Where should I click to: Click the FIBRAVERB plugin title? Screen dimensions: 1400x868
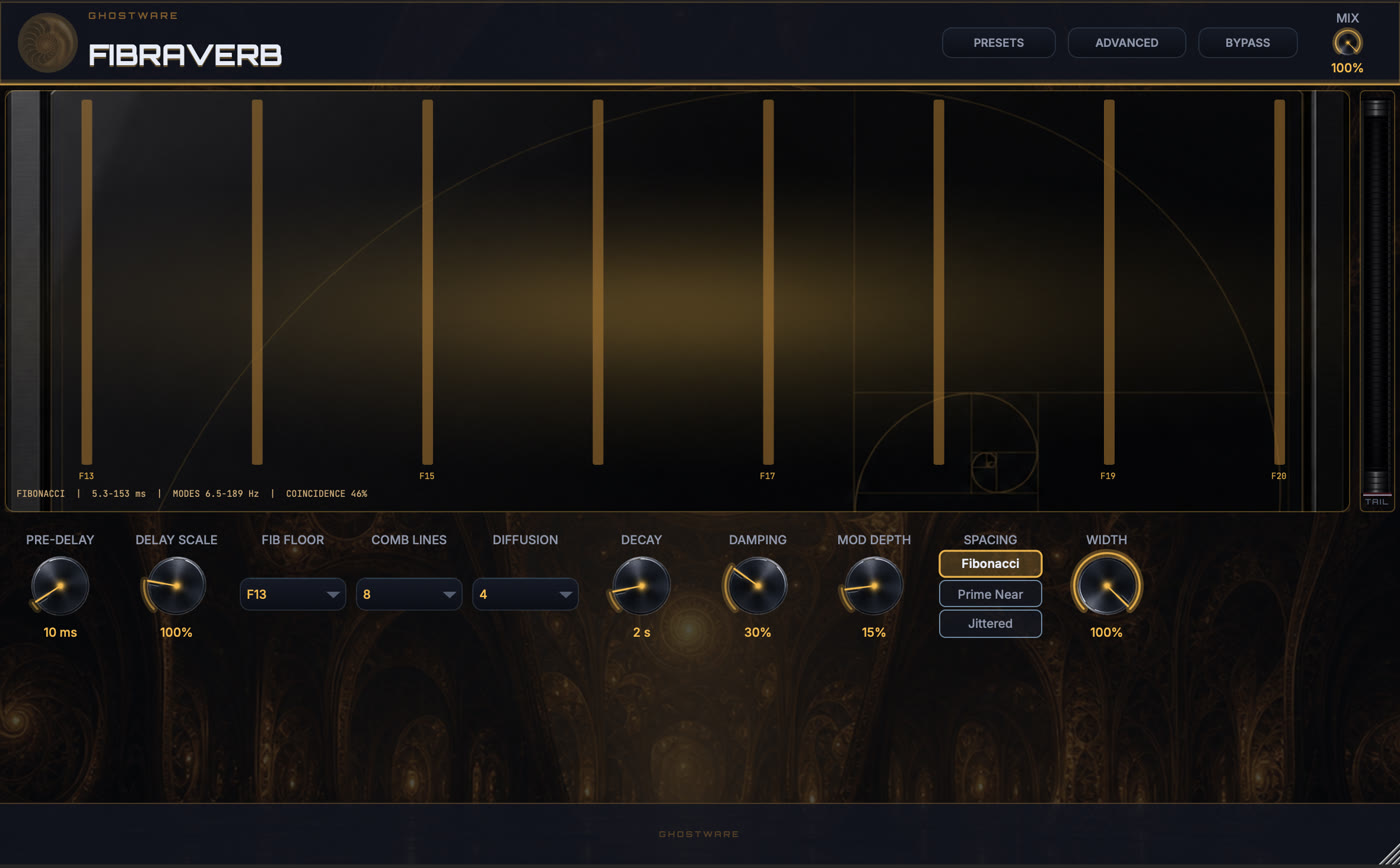point(185,56)
